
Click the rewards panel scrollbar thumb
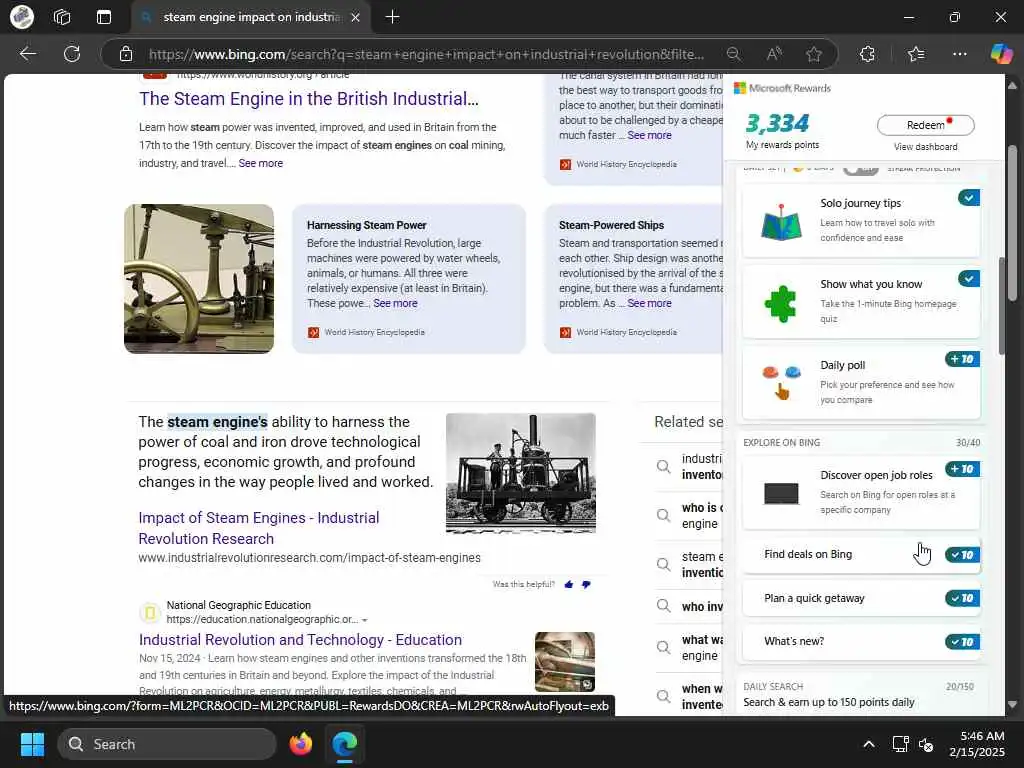(x=1001, y=307)
